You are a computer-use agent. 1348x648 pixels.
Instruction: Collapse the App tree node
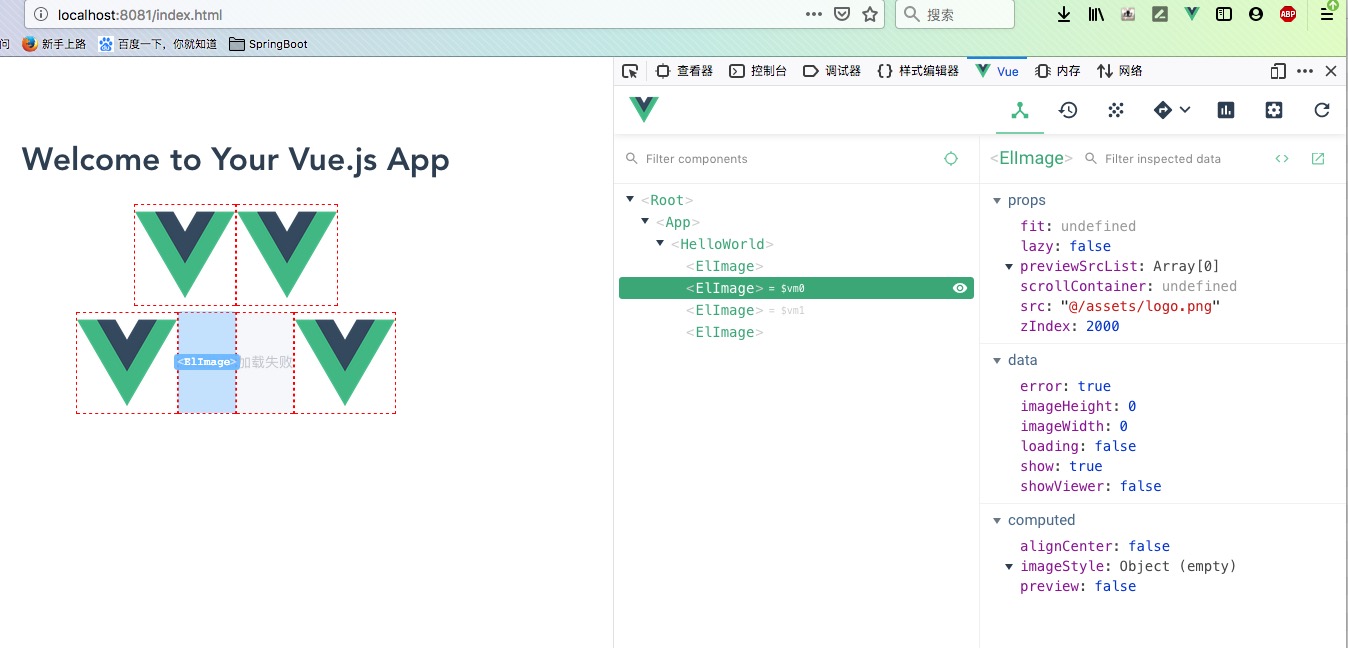pos(645,222)
